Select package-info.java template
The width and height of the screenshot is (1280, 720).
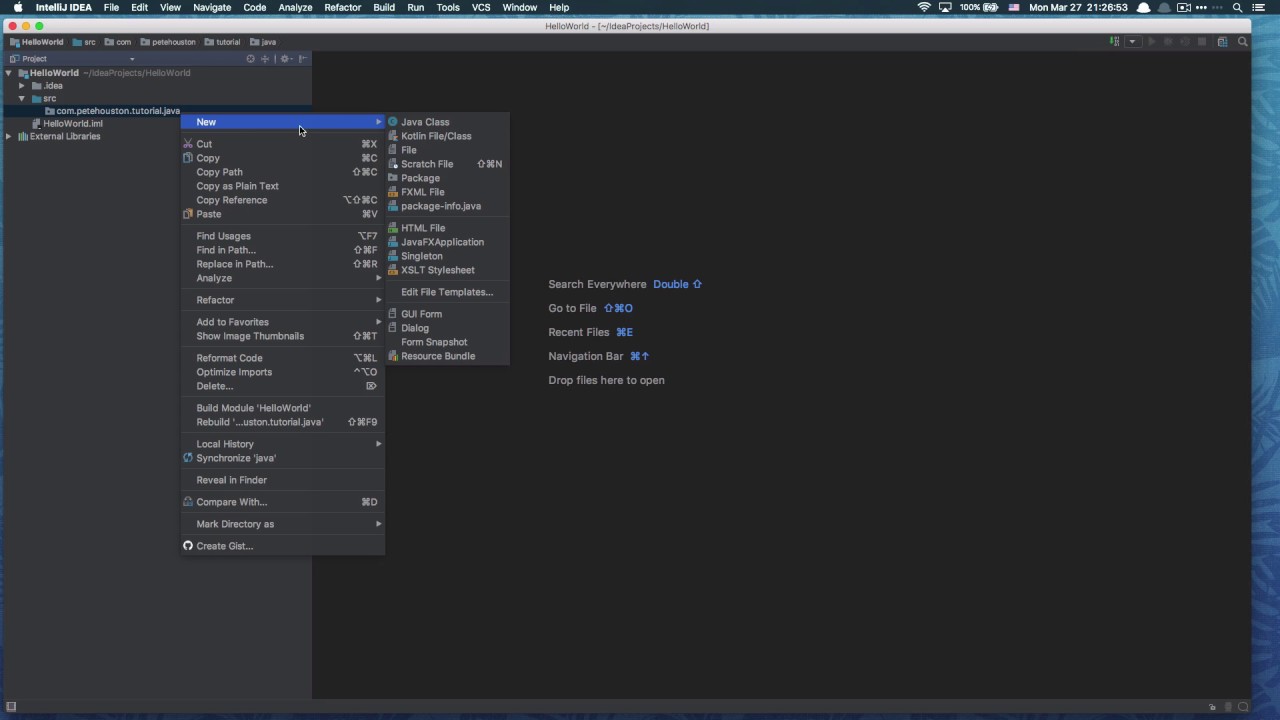coord(447,206)
